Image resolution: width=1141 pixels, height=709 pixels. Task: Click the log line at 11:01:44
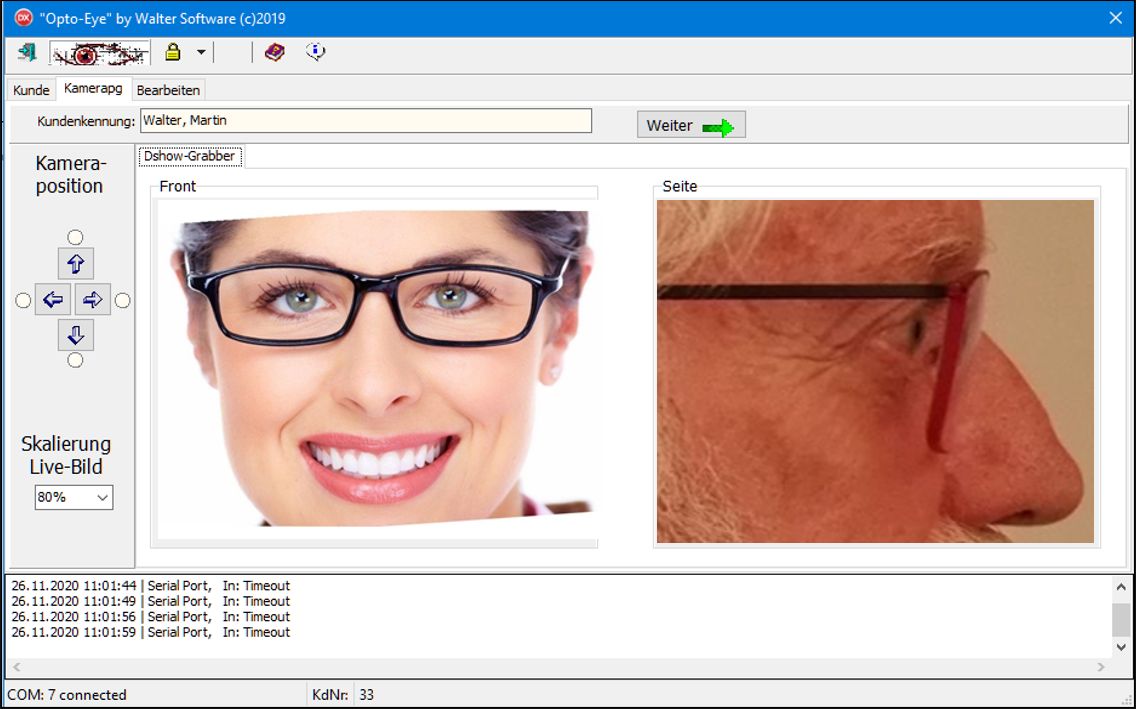[151, 586]
